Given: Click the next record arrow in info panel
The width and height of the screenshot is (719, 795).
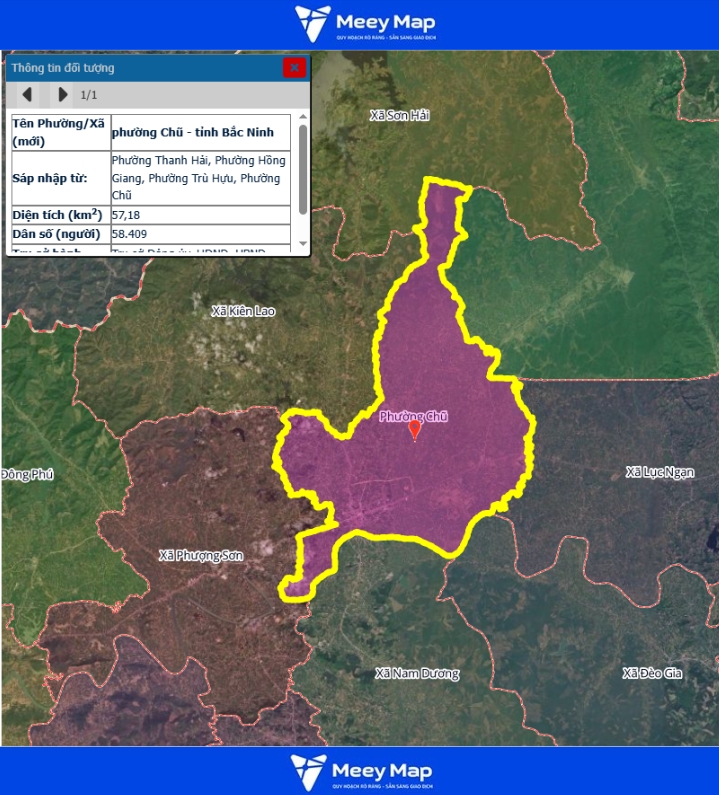Looking at the screenshot, I should (62, 94).
